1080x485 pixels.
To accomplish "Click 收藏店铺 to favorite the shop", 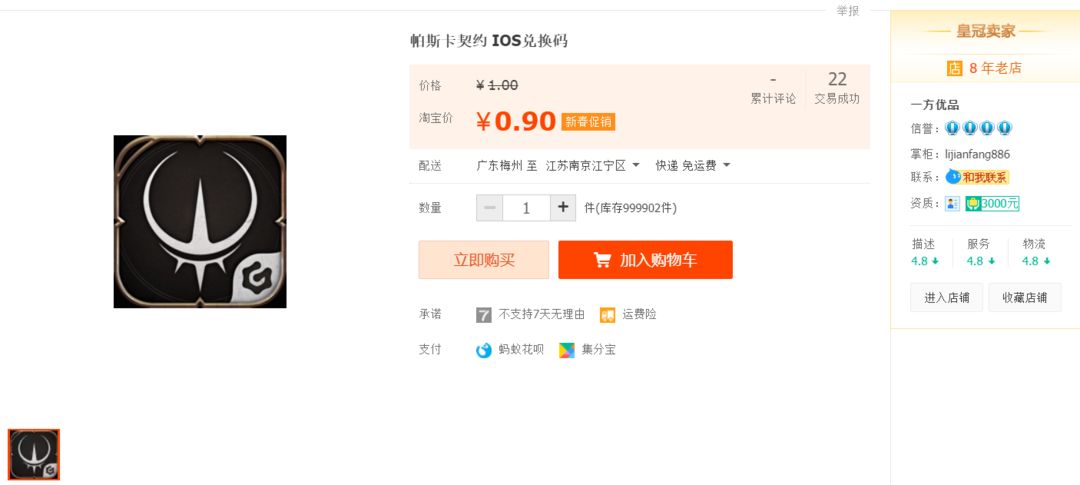I will [x=1025, y=298].
